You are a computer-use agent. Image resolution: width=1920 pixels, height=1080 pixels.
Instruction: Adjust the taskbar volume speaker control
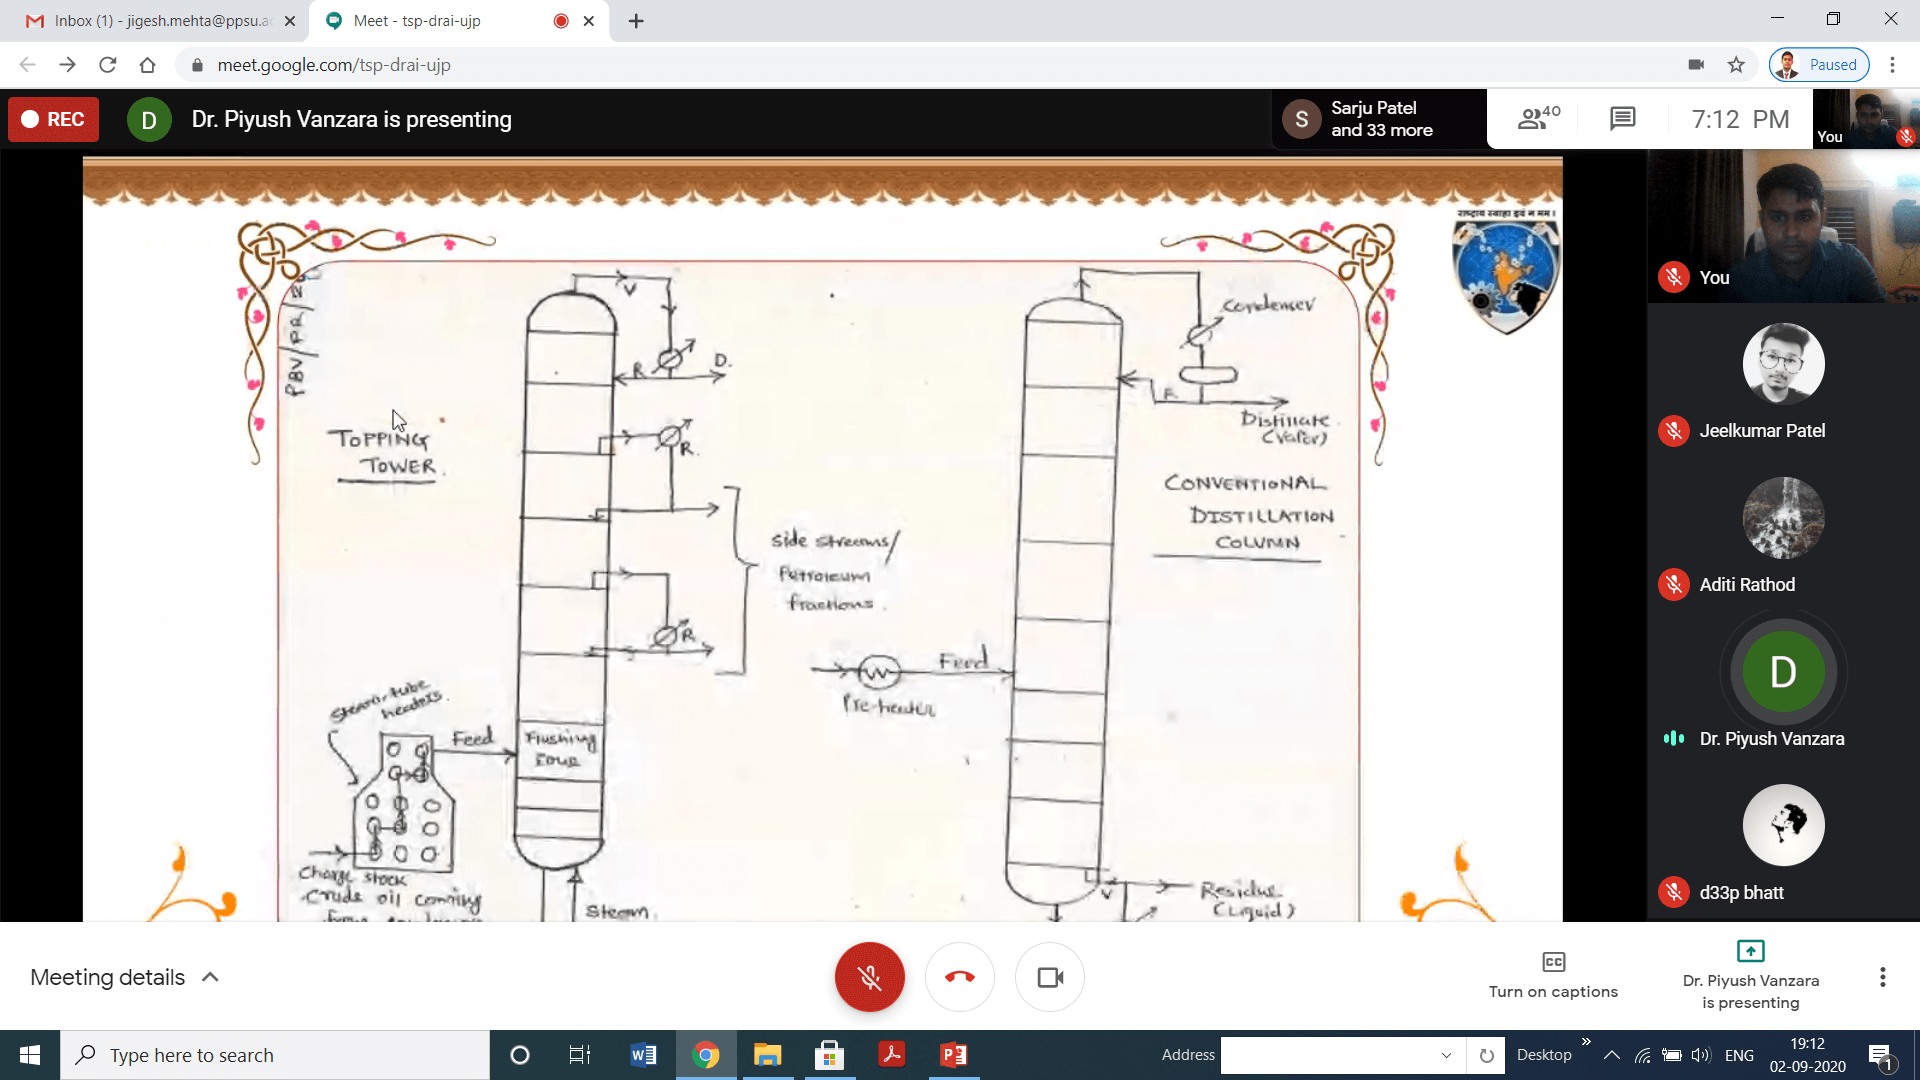(x=1700, y=1055)
